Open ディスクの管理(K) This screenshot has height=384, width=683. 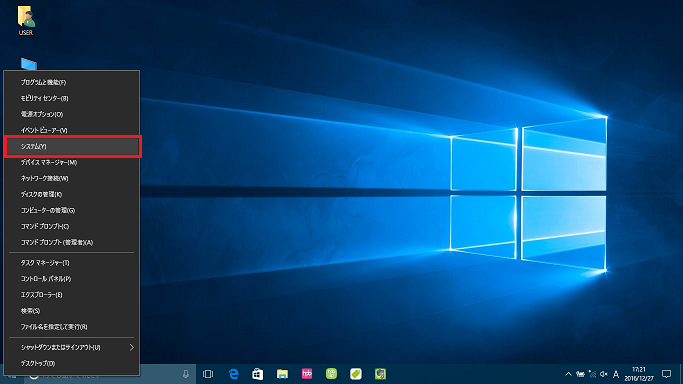click(x=72, y=195)
